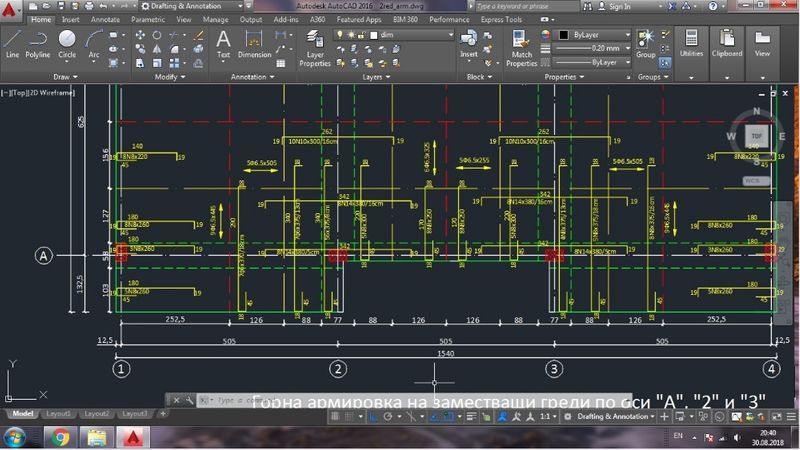
Task: Select the Circle tool
Action: point(67,44)
